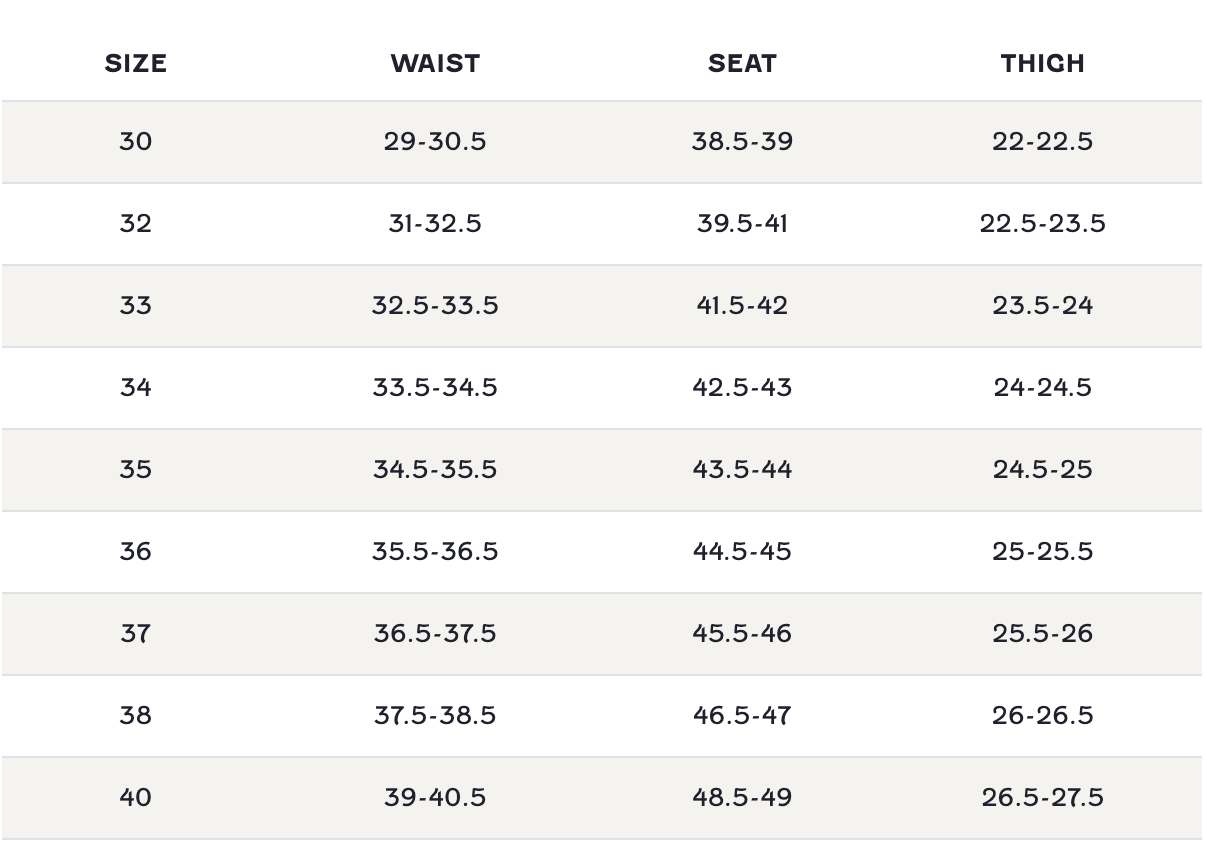The image size is (1206, 842).
Task: Click the seat value 48.5-49
Action: coord(742,797)
